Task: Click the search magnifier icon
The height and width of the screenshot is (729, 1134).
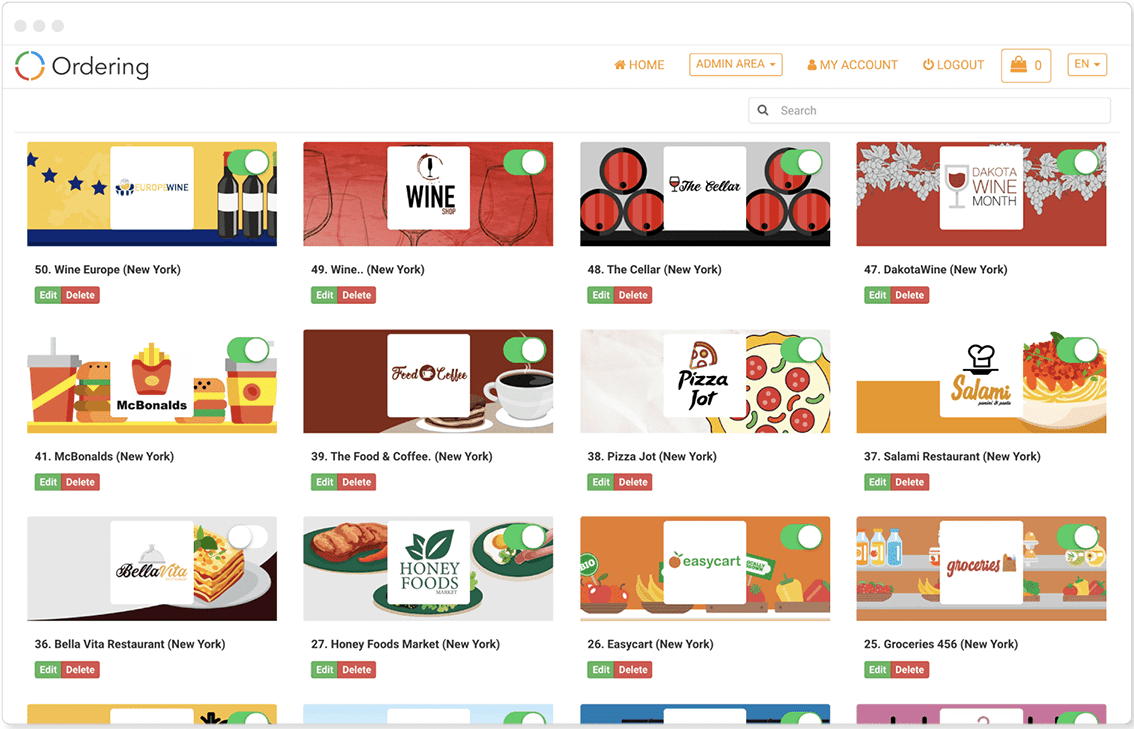Action: point(762,111)
